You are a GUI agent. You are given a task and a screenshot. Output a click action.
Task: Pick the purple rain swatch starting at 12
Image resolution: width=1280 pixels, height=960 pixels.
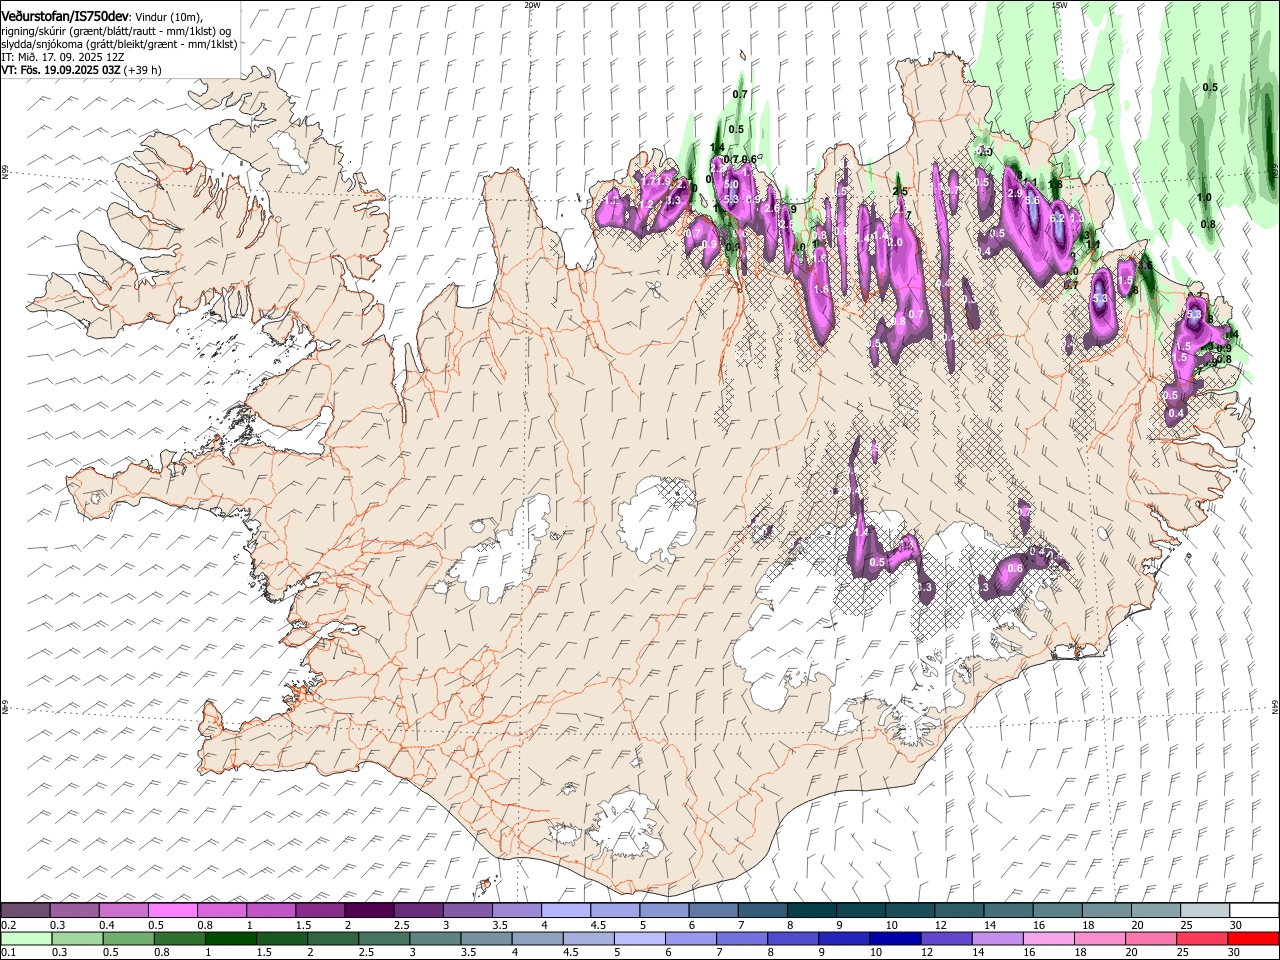tap(945, 938)
